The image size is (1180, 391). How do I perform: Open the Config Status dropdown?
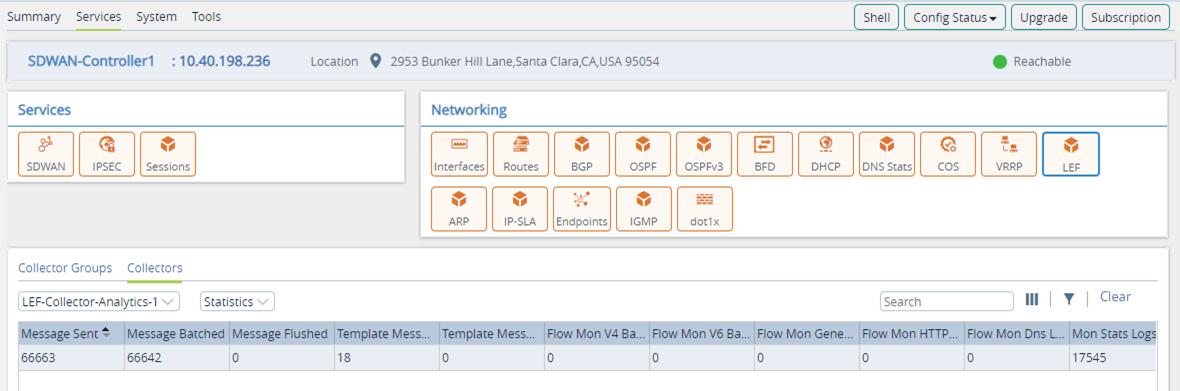click(955, 17)
